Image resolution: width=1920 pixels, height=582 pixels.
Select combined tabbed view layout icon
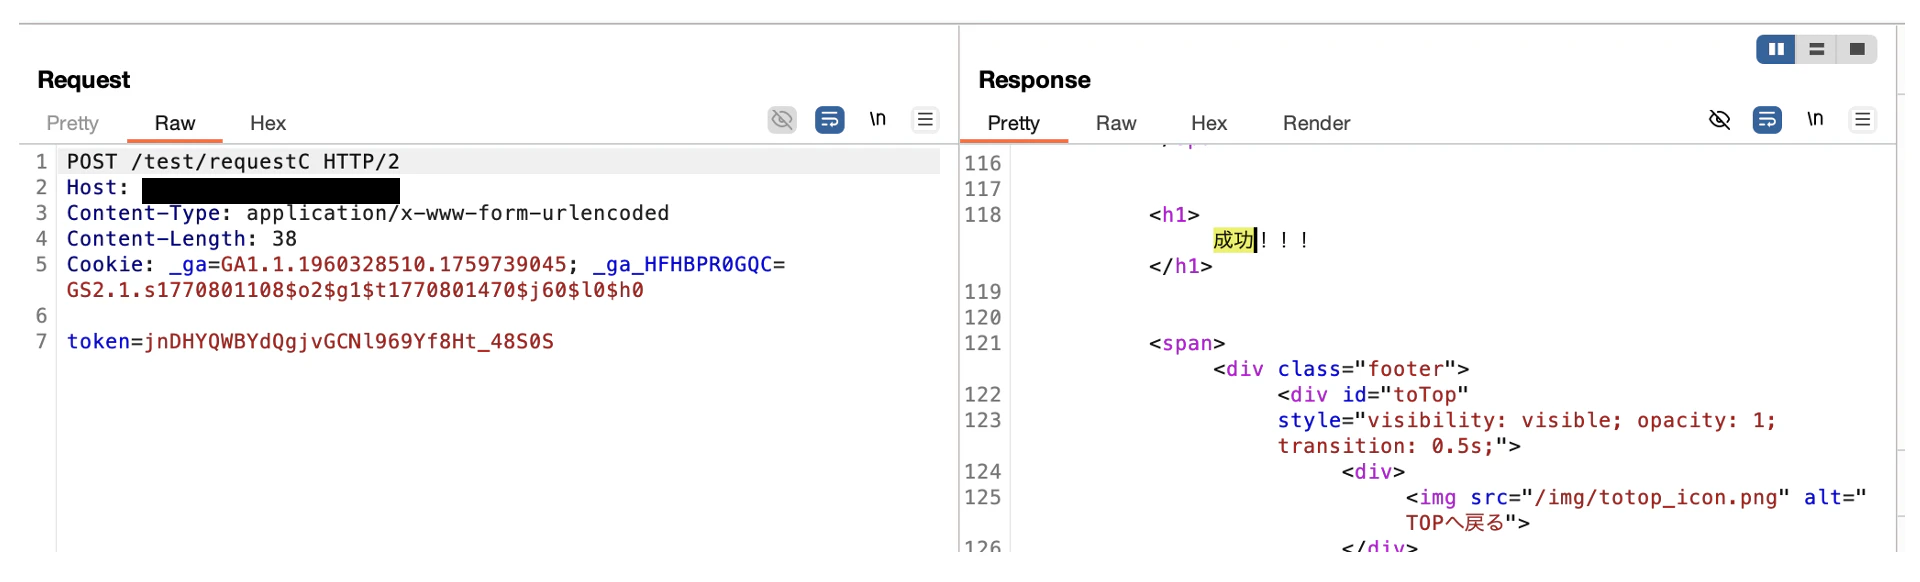coord(1857,49)
